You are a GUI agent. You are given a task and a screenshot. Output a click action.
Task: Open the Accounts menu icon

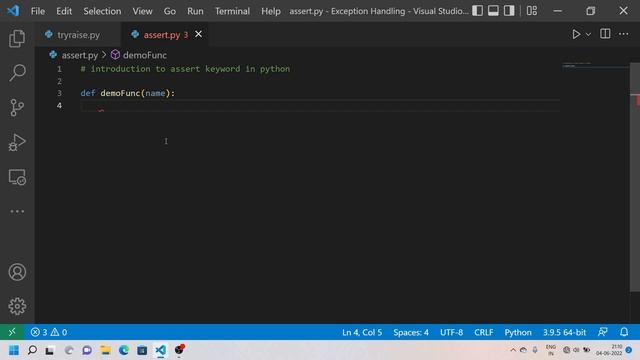pyautogui.click(x=17, y=272)
